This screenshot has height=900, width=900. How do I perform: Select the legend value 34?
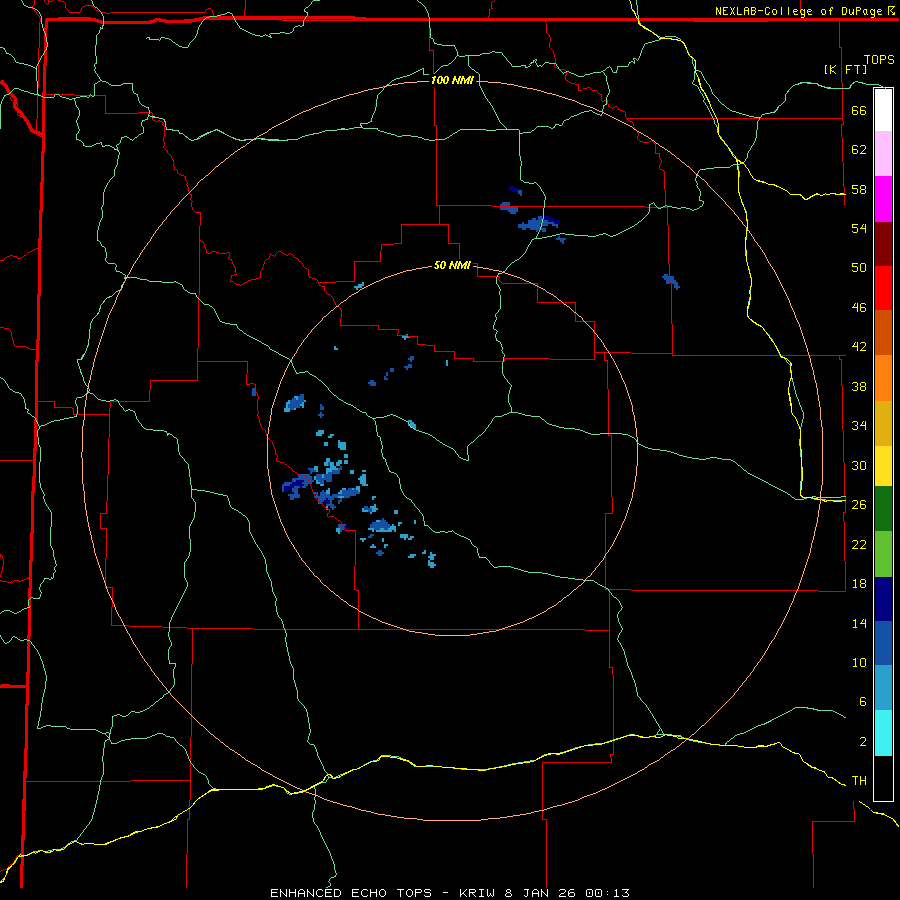(x=859, y=425)
